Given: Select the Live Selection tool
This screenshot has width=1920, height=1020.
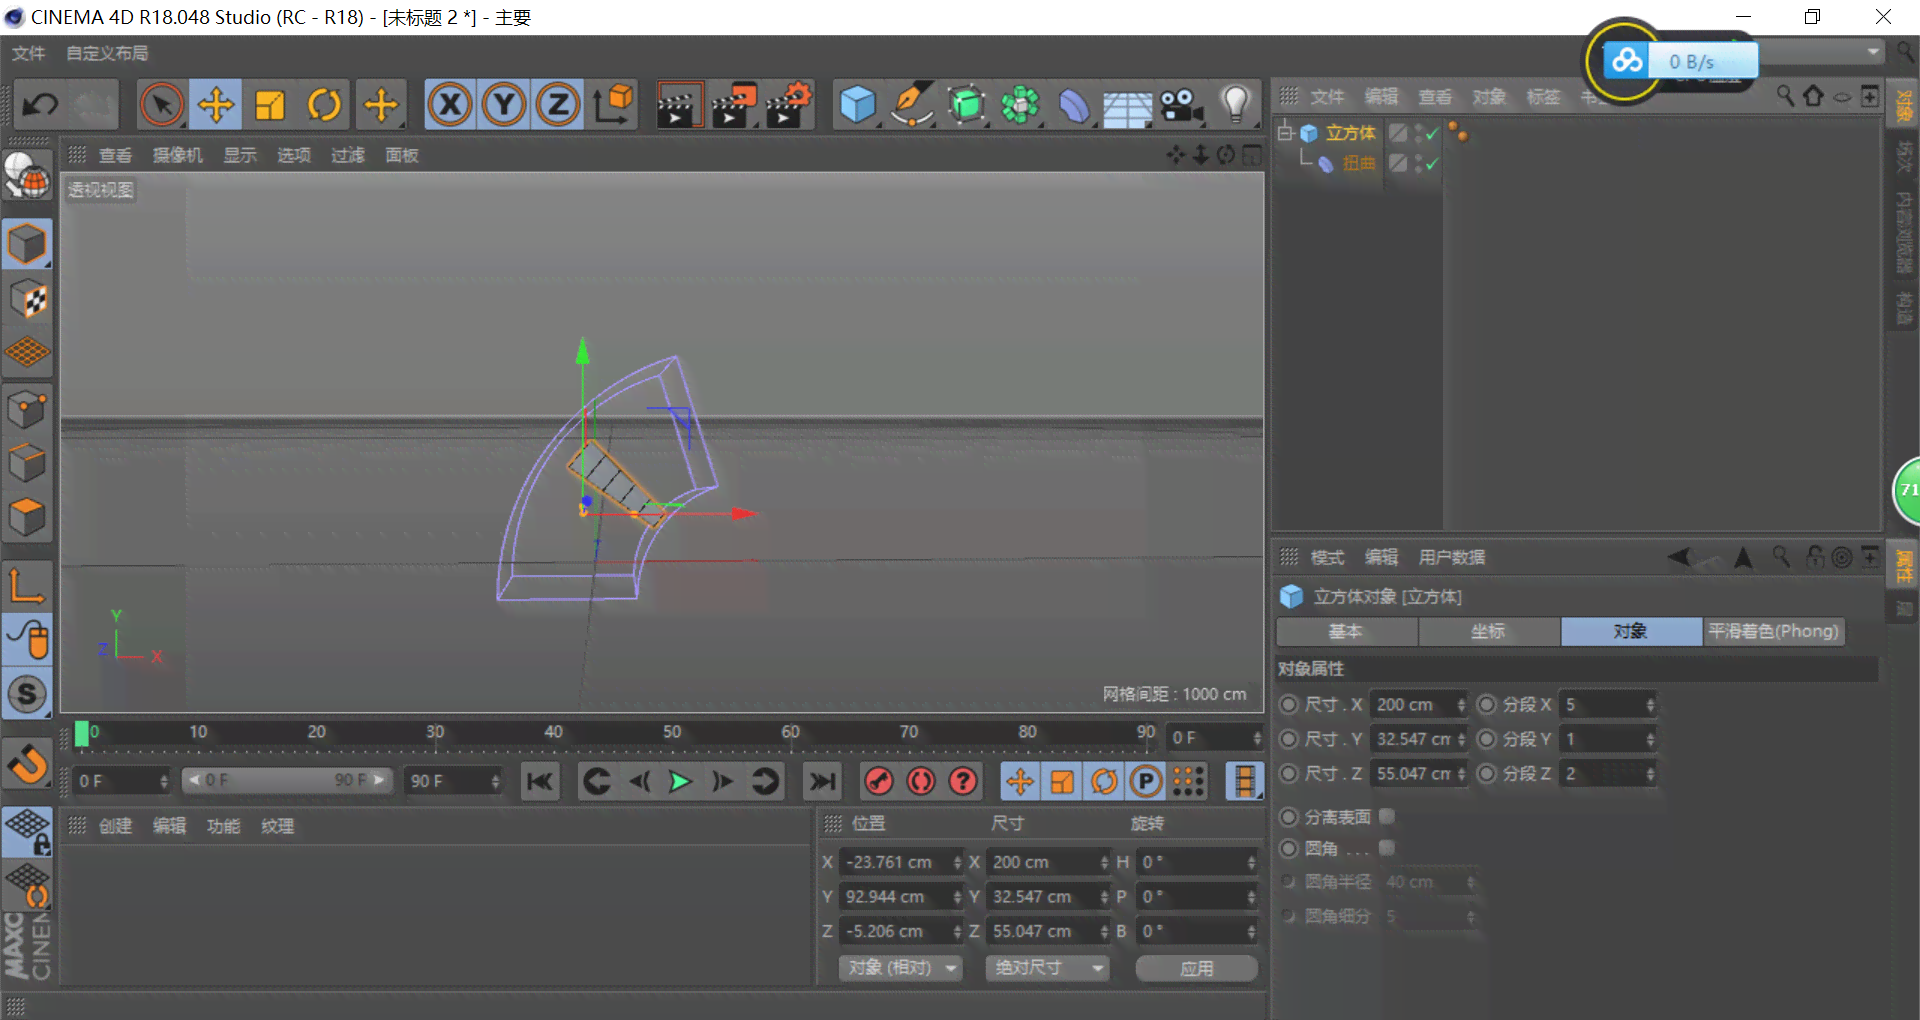Looking at the screenshot, I should [x=162, y=104].
